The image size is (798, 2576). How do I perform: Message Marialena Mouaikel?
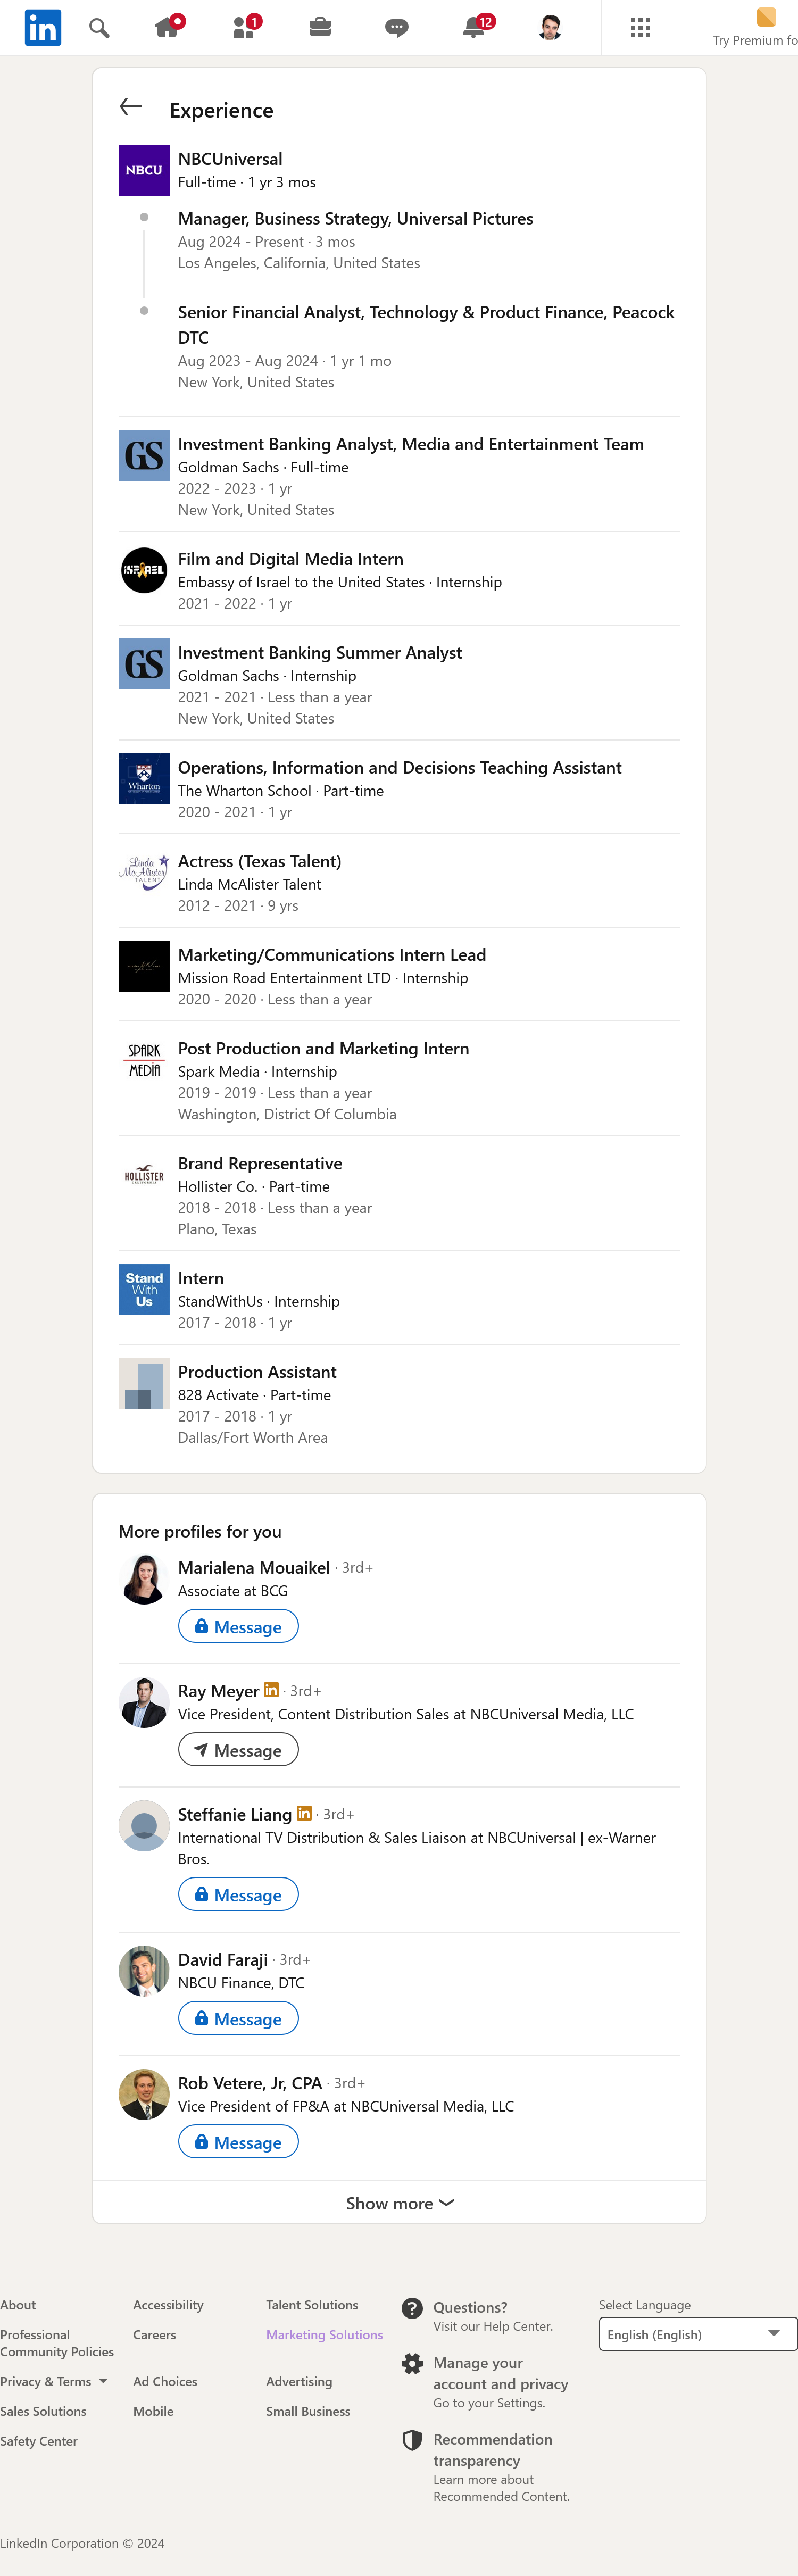(x=238, y=1627)
